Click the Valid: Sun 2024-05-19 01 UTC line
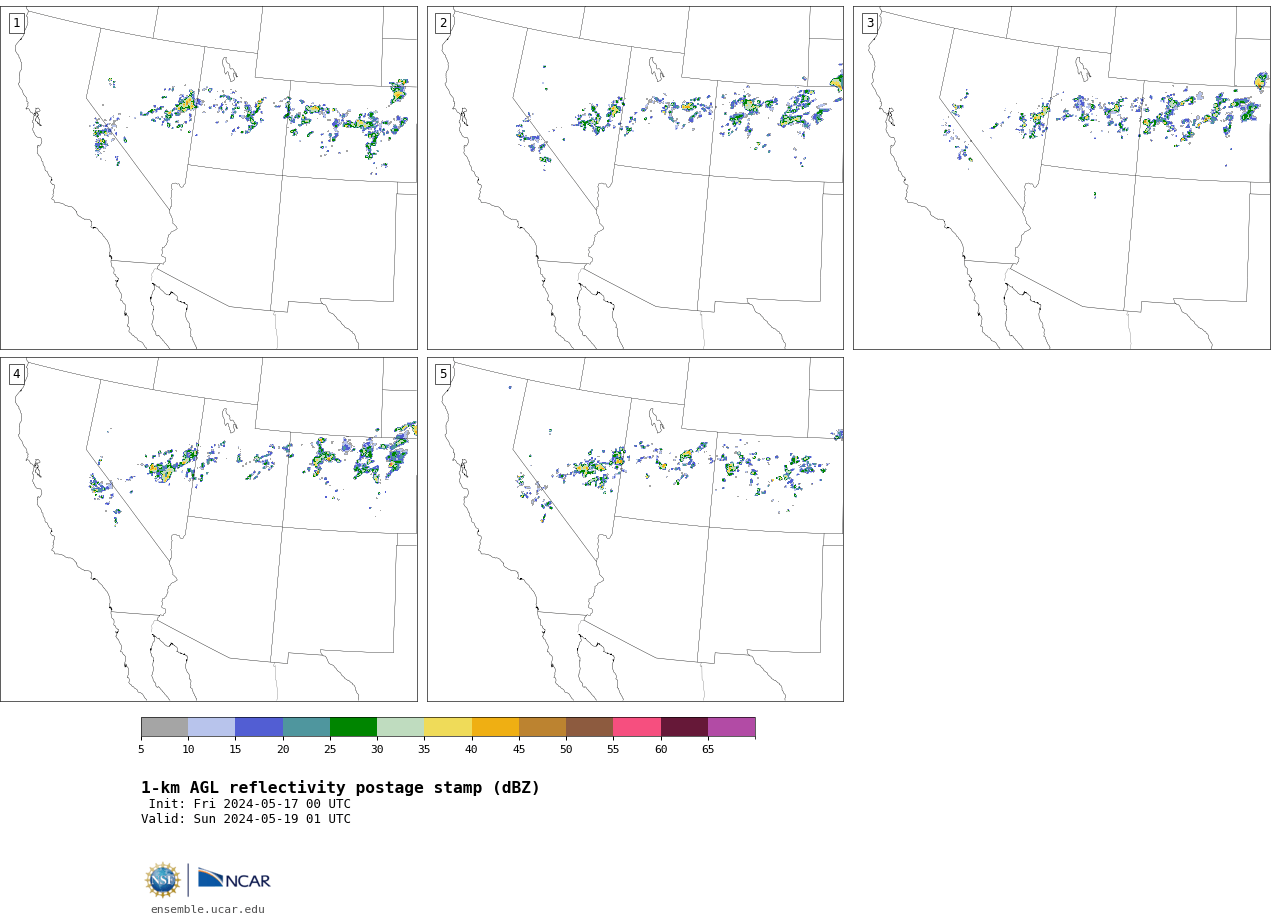The height and width of the screenshot is (920, 1280). tap(246, 819)
